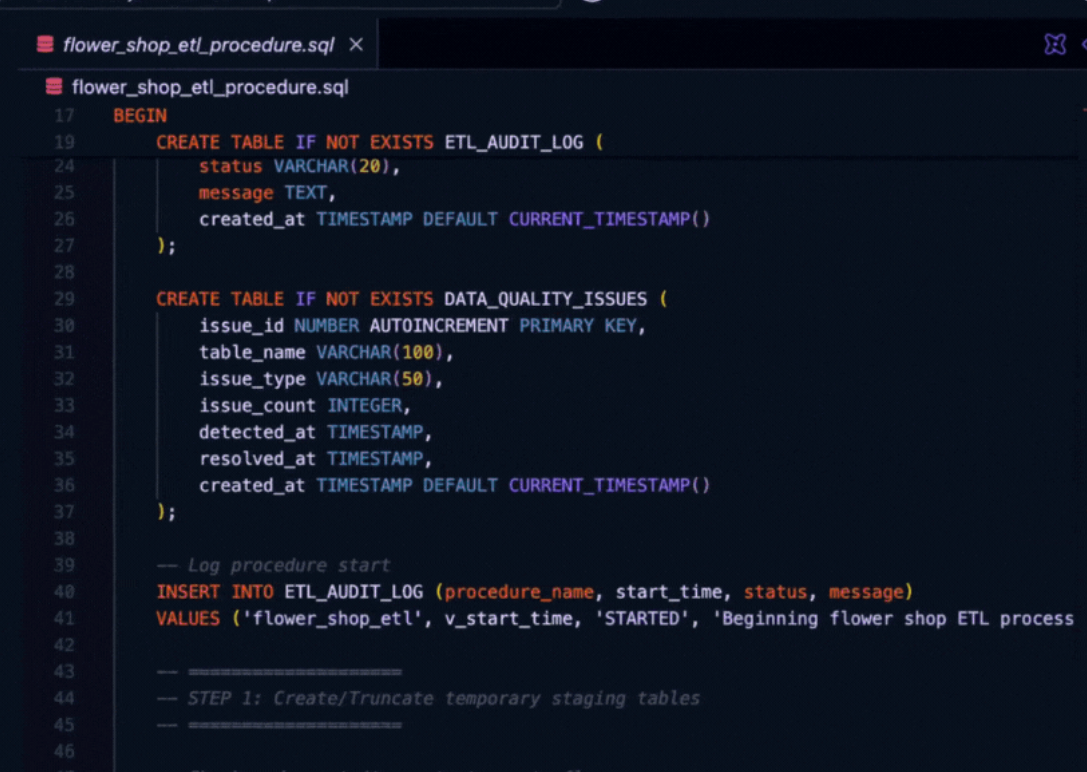Jump to the sticky BEGIN line header
The height and width of the screenshot is (772, 1087).
point(140,116)
